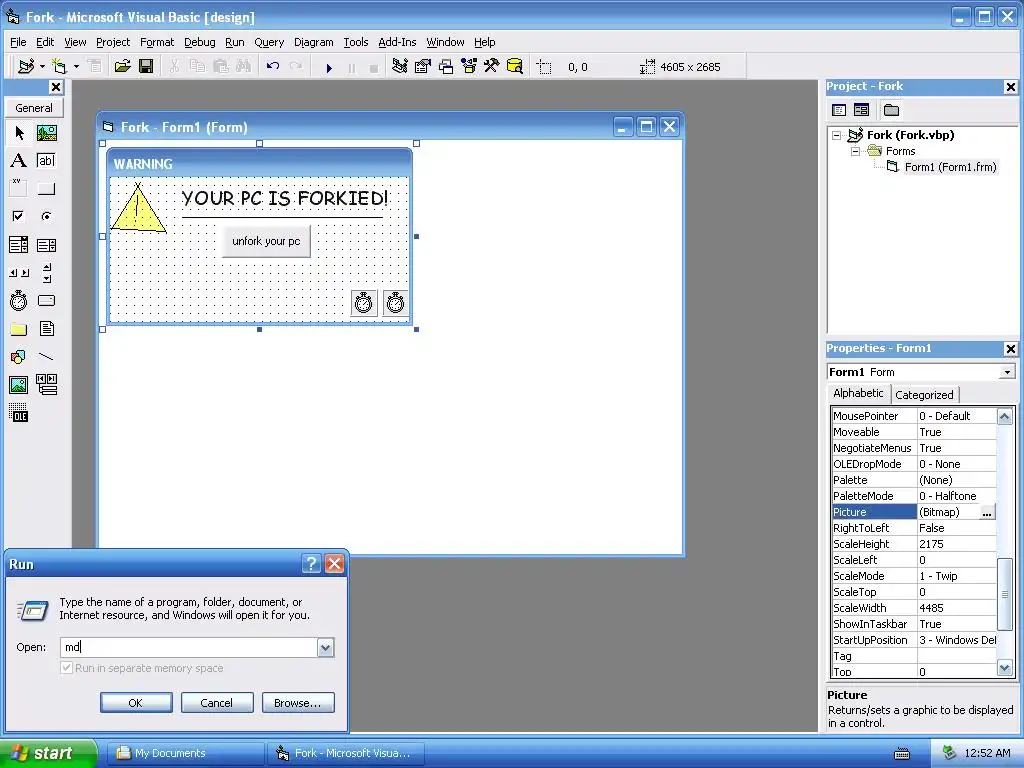This screenshot has height=768, width=1024.
Task: Select the Data control tool
Action: click(x=46, y=385)
